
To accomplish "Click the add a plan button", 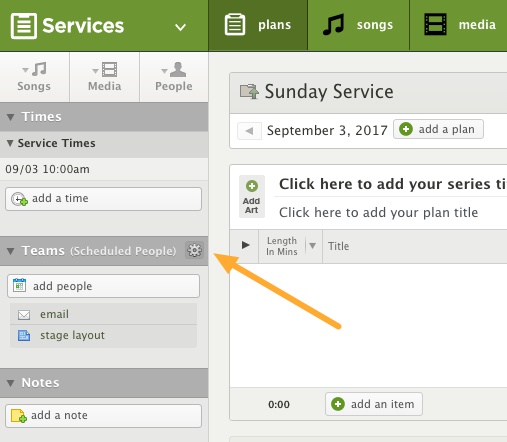I will click(x=438, y=129).
